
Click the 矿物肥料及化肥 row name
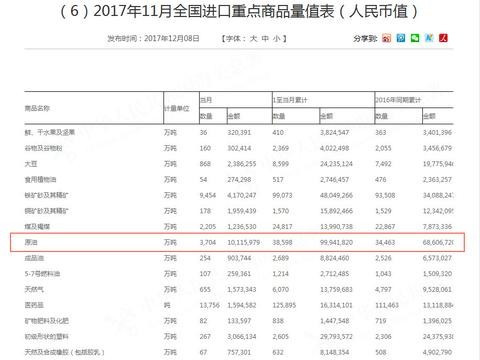coord(46,321)
